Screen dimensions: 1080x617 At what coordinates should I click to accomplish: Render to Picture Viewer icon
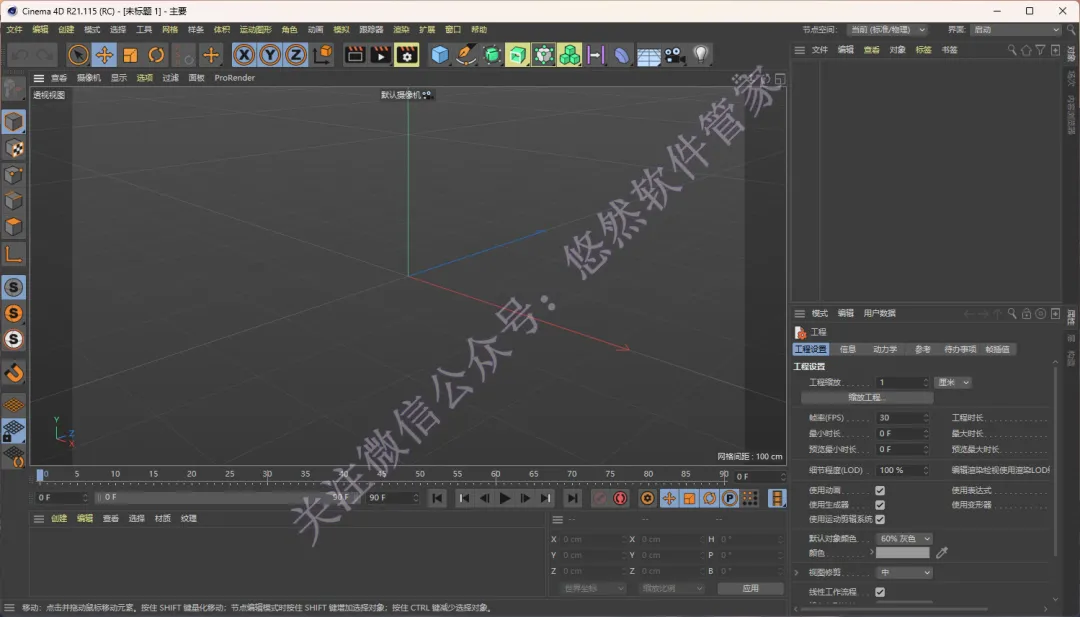tap(381, 55)
